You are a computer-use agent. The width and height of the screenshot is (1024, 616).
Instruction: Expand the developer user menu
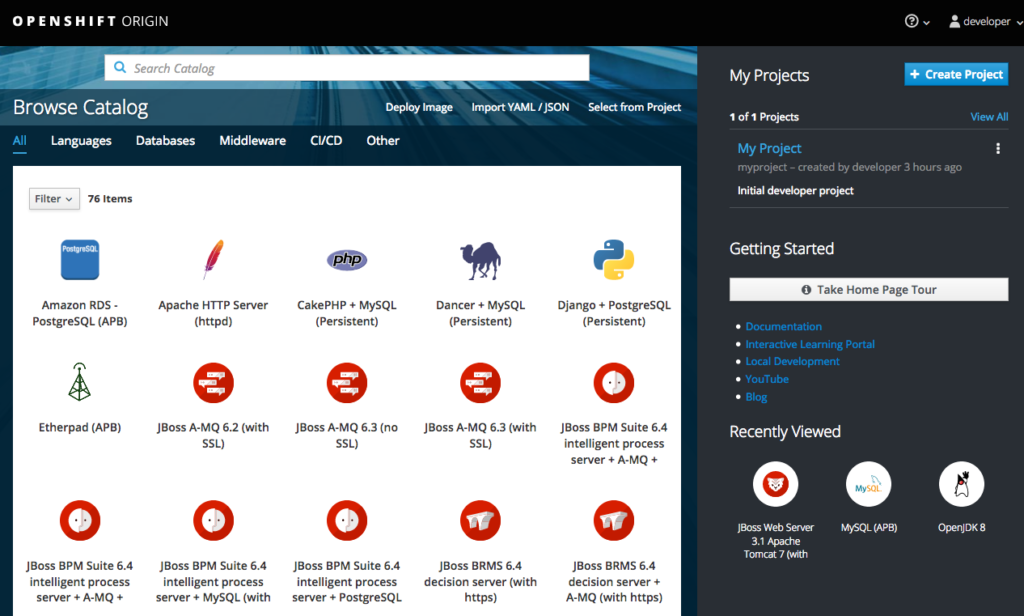pyautogui.click(x=980, y=22)
